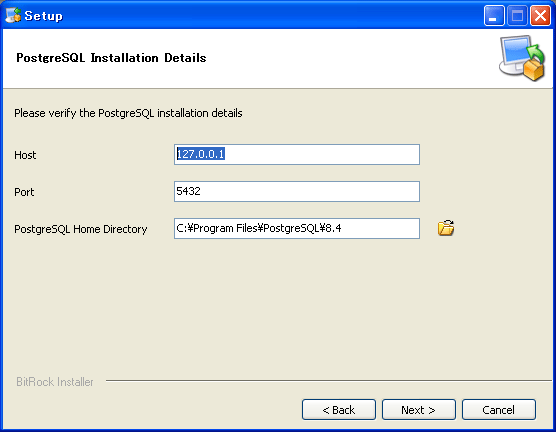The image size is (556, 432).
Task: Click the empty area after the highlighted Host text
Action: (x=322, y=154)
